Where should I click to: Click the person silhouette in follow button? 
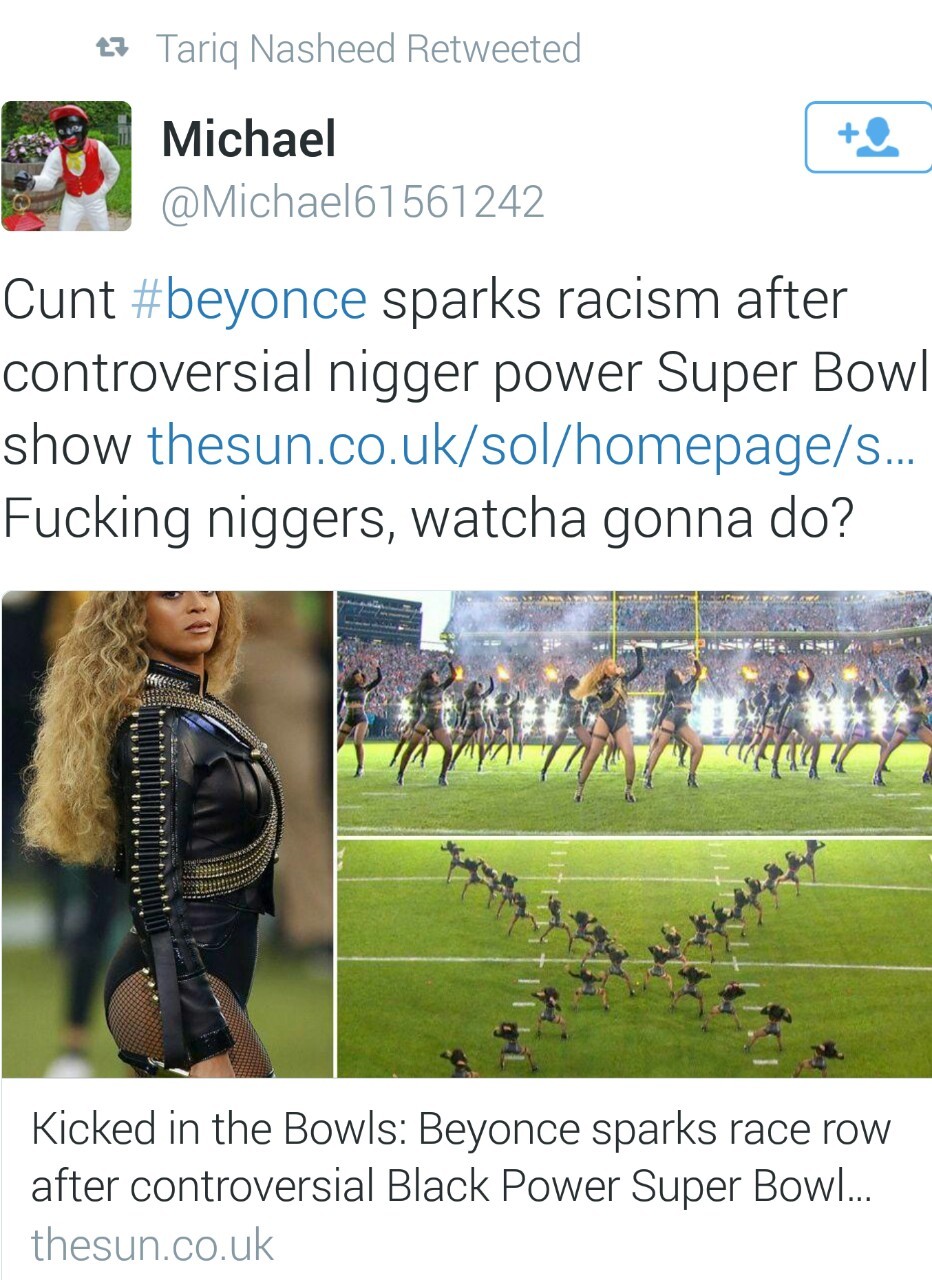(x=878, y=137)
